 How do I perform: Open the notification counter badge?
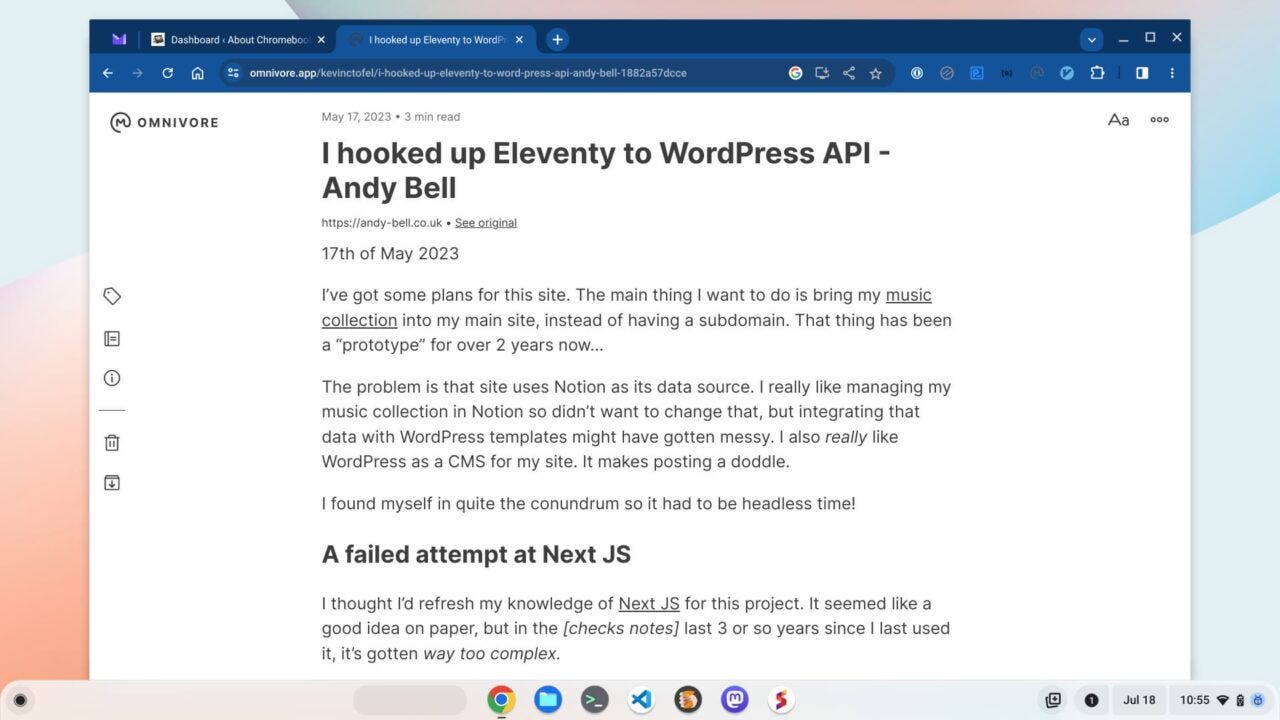coord(1091,700)
